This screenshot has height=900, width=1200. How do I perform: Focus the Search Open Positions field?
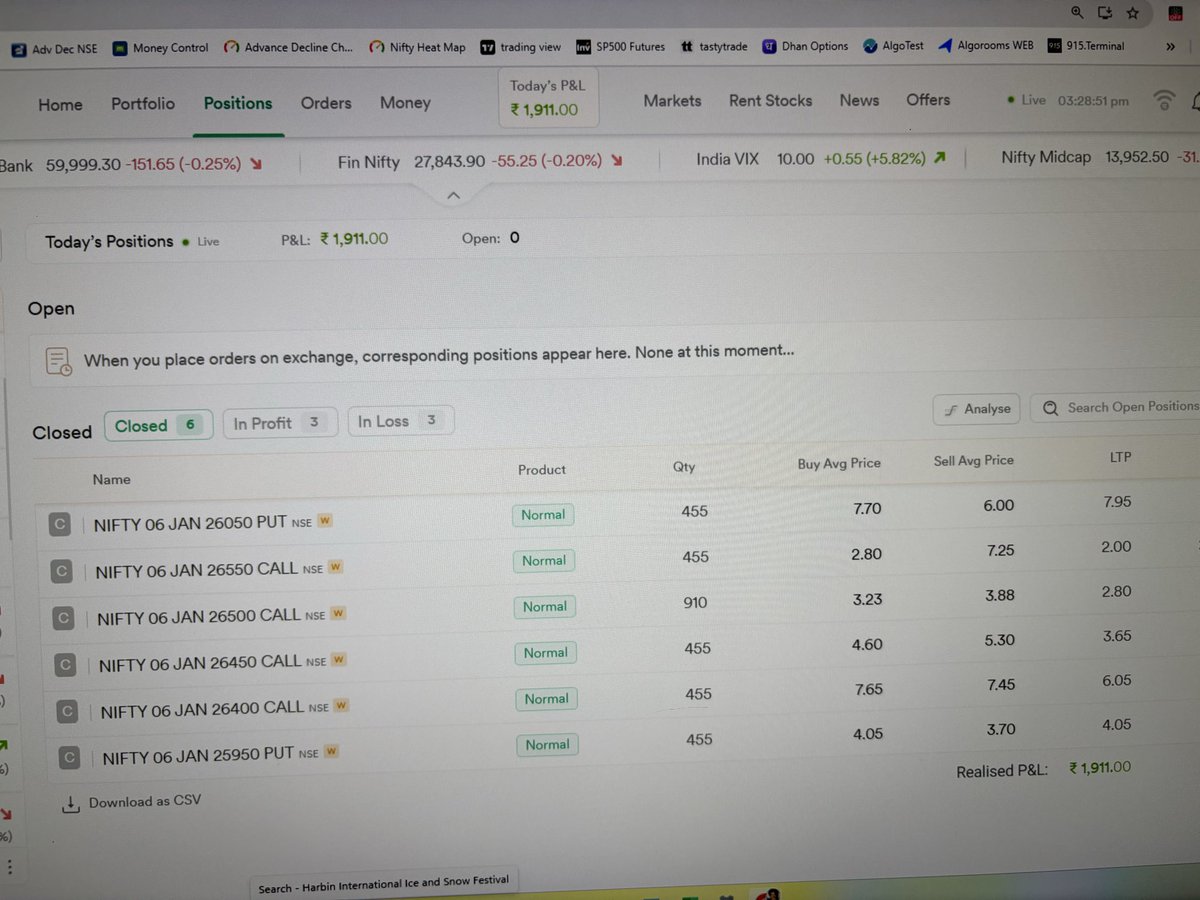tap(1115, 407)
